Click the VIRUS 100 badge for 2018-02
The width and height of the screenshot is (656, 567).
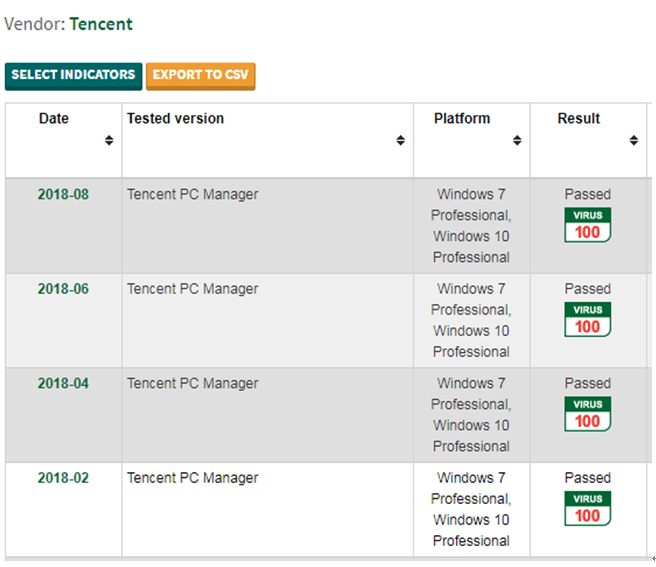(587, 508)
